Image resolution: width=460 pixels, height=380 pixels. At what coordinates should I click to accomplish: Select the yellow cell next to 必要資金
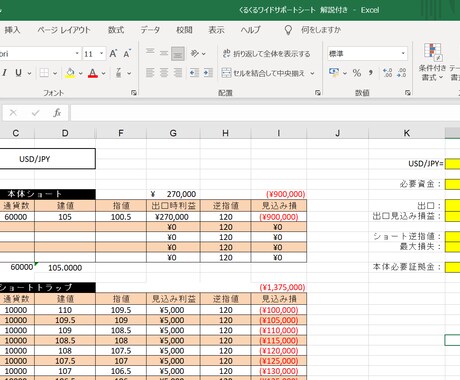pyautogui.click(x=452, y=184)
